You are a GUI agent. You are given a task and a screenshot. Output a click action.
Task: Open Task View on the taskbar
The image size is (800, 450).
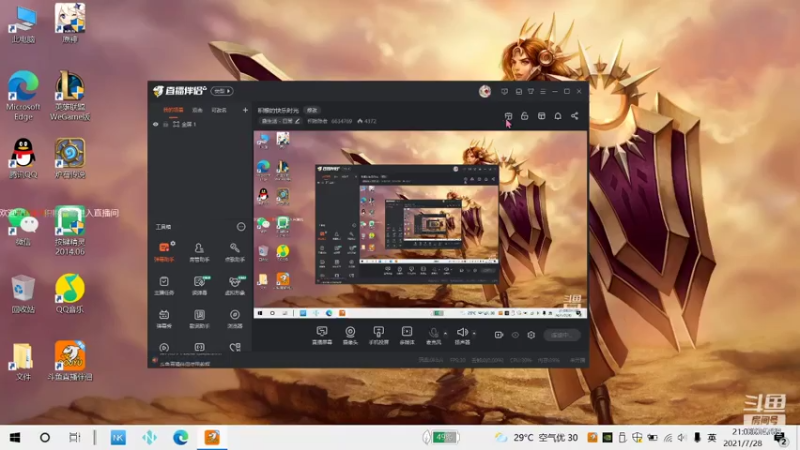coord(75,437)
